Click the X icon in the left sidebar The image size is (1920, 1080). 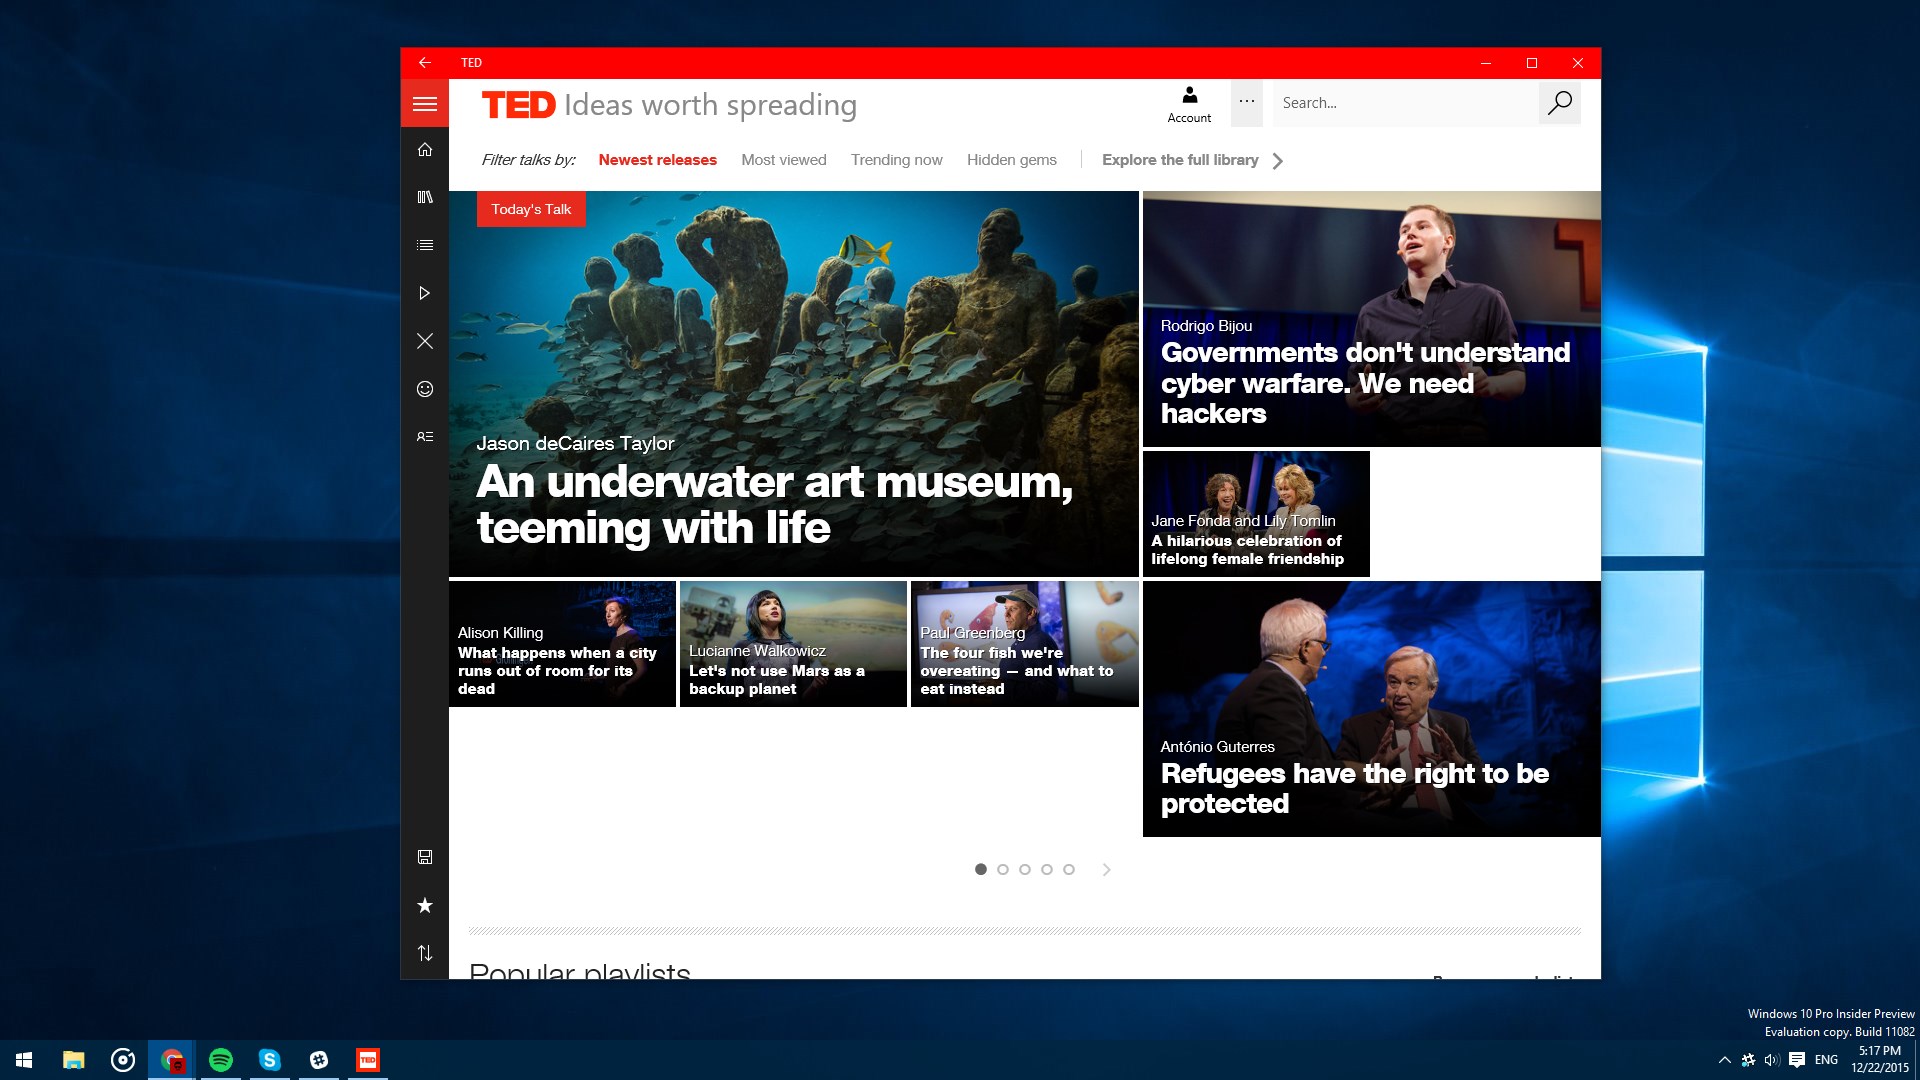(x=425, y=341)
